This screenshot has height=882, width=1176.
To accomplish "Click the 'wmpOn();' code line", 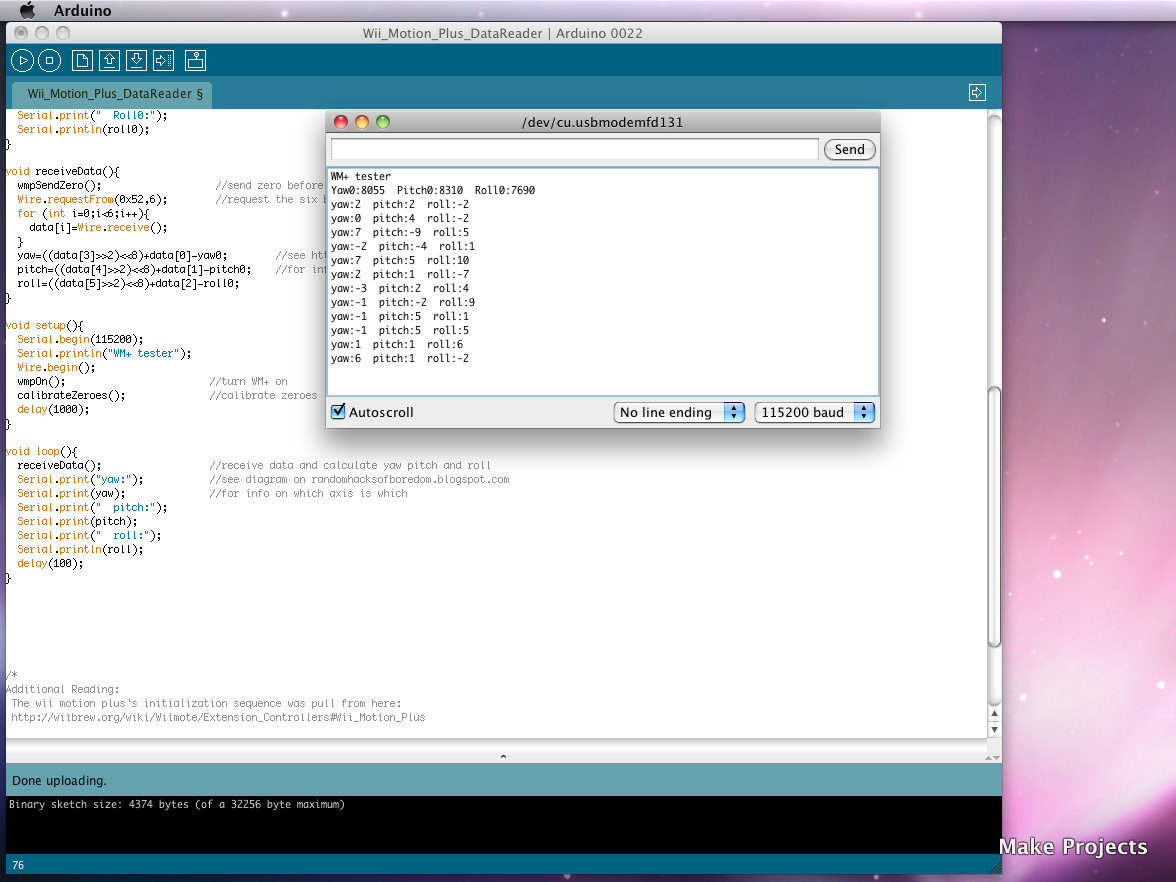I will pos(41,381).
